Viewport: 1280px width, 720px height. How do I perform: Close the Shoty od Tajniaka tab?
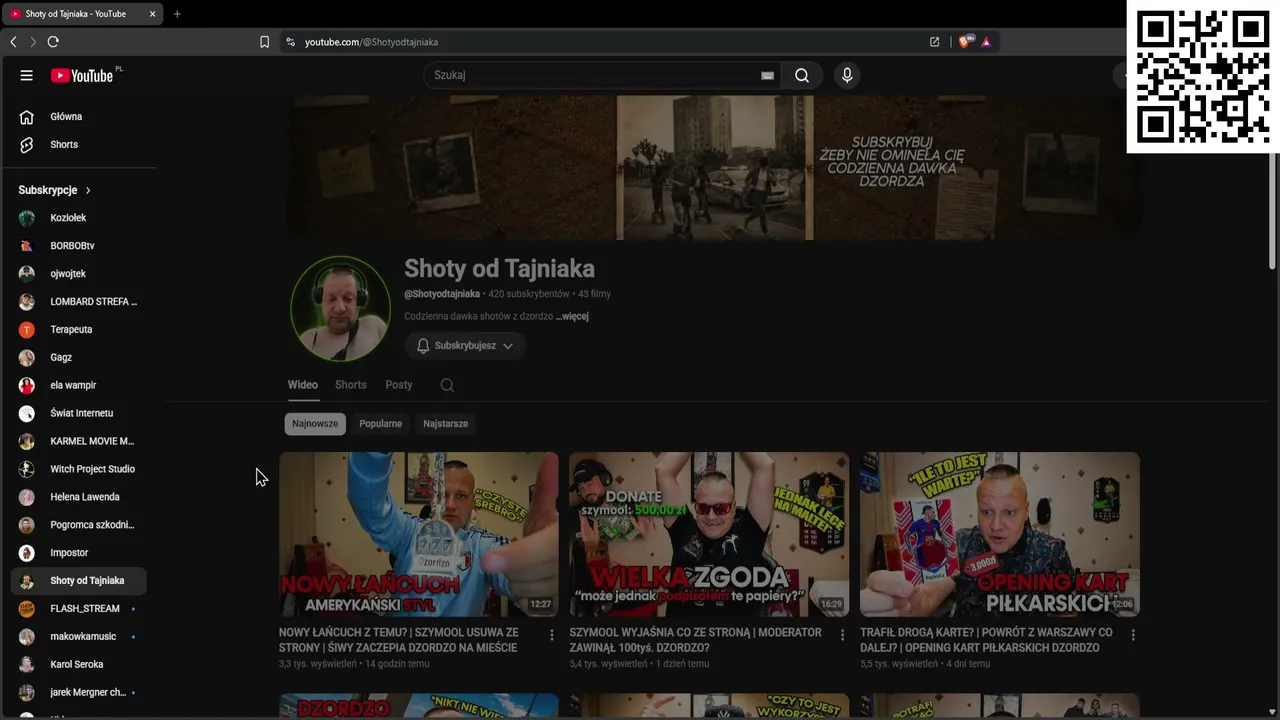coord(152,14)
